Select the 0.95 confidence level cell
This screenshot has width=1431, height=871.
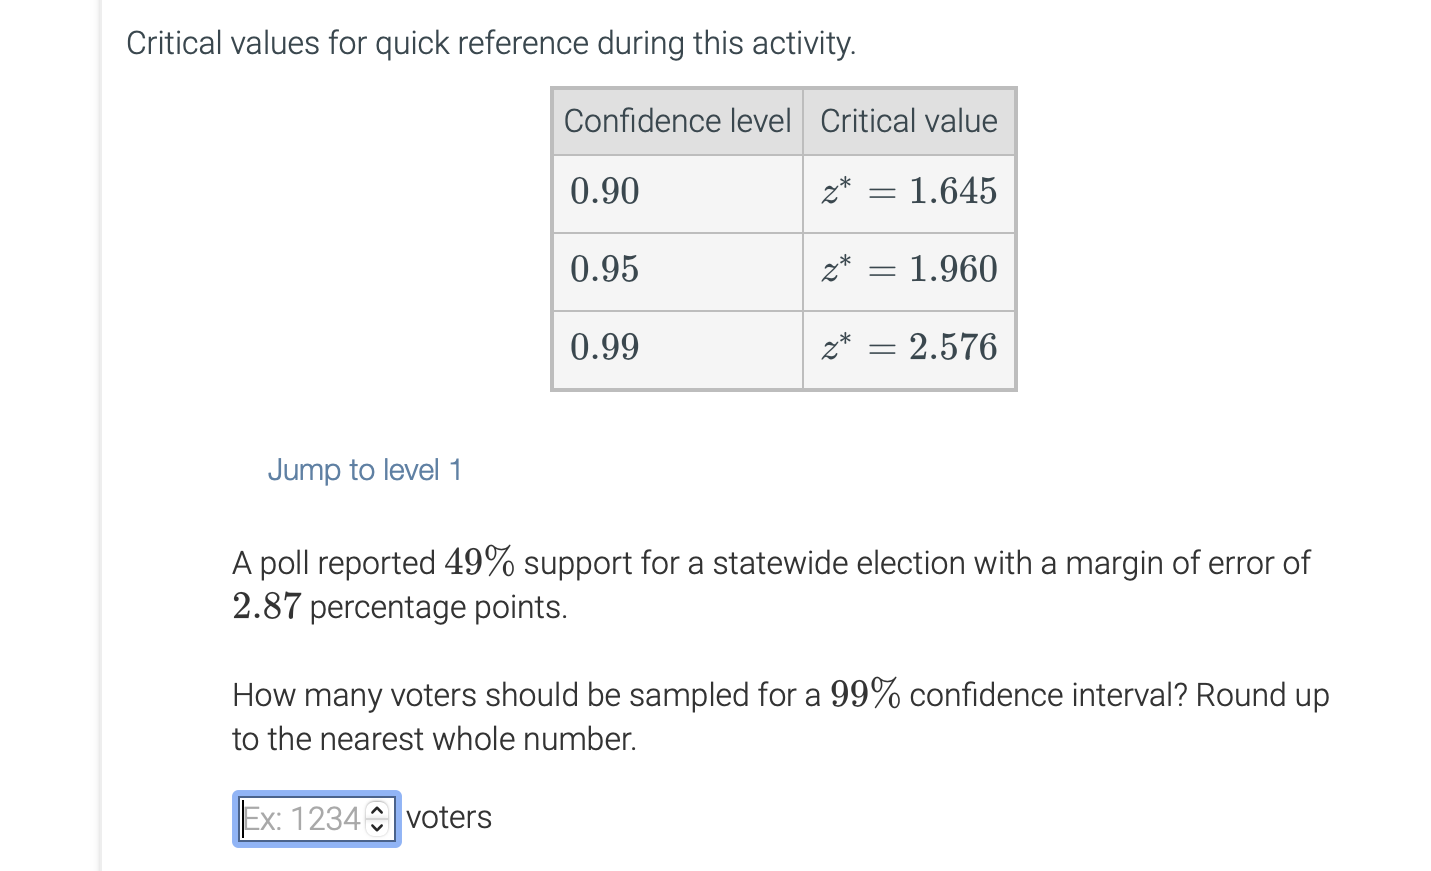[x=604, y=270]
